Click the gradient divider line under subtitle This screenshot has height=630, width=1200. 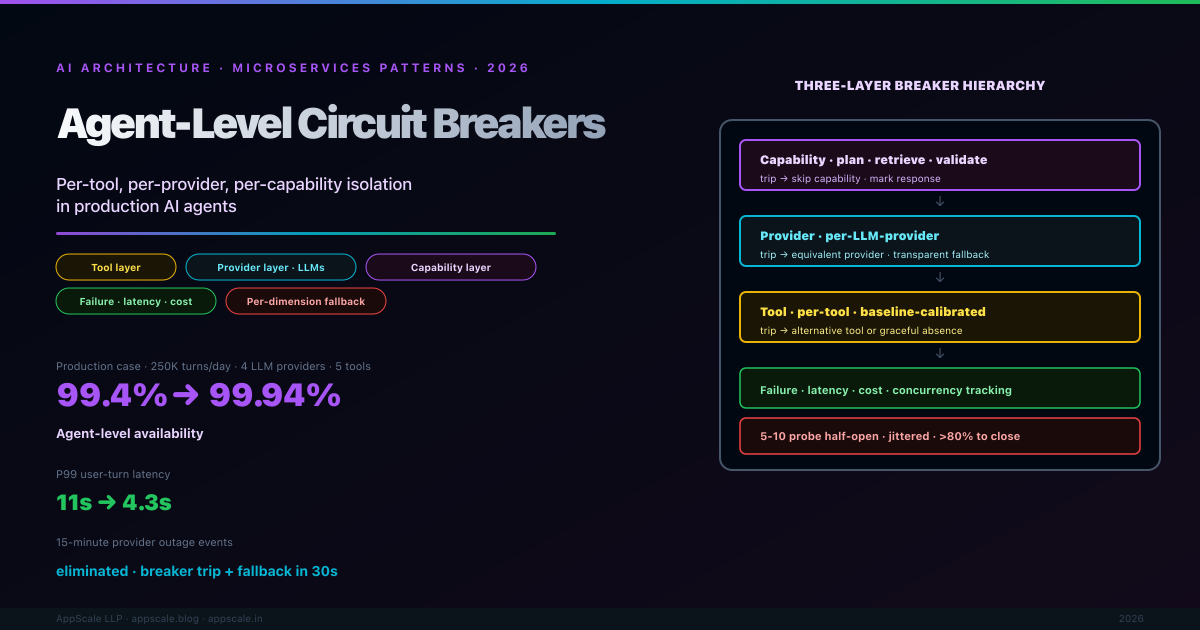click(306, 233)
